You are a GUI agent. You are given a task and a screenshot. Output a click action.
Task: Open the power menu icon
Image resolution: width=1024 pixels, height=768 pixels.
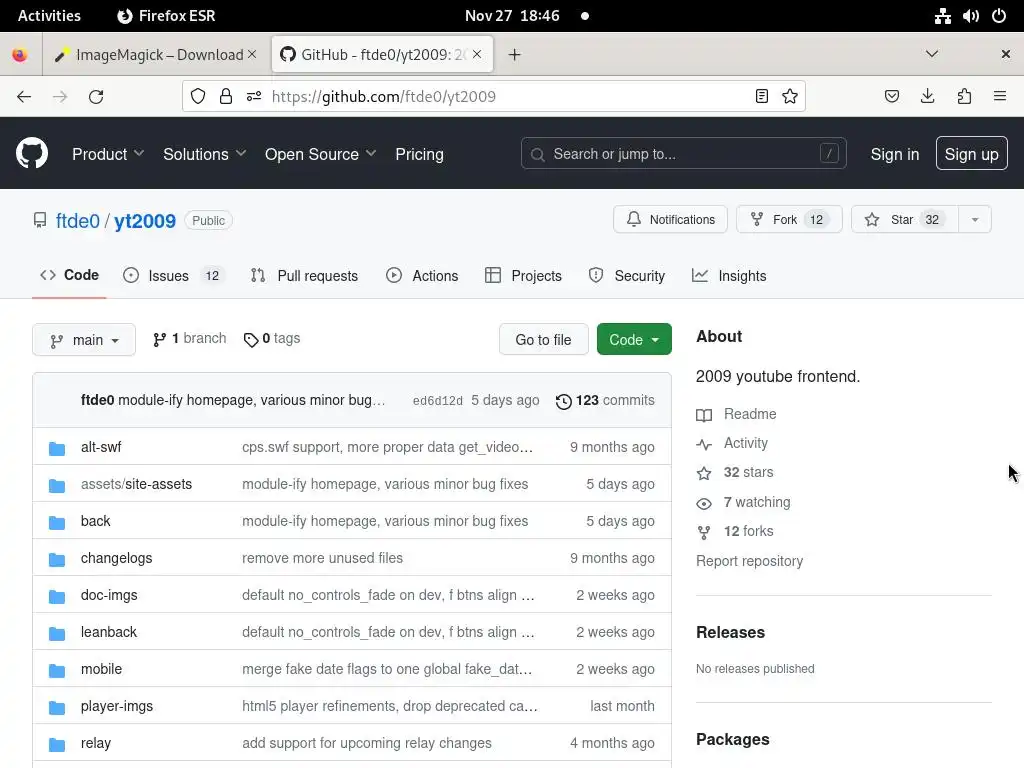click(999, 16)
